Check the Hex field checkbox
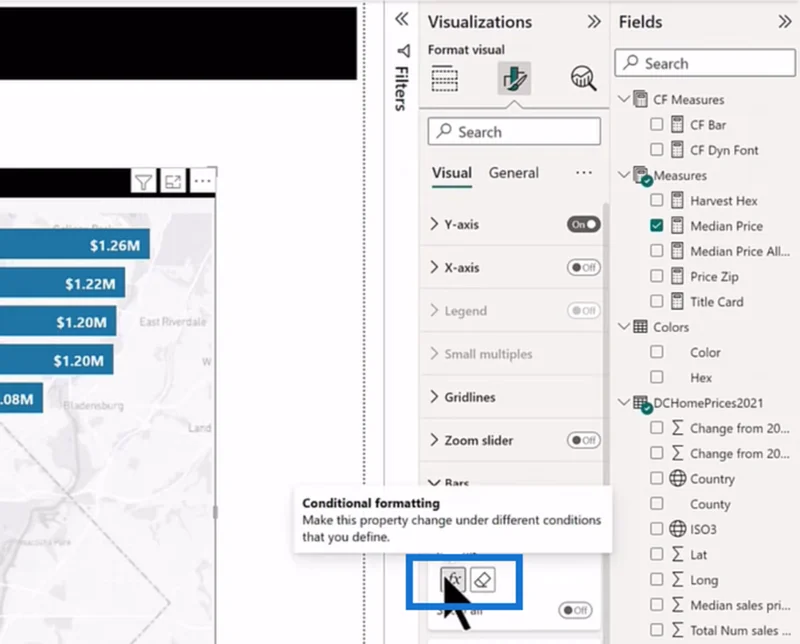This screenshot has width=800, height=644. (x=657, y=377)
